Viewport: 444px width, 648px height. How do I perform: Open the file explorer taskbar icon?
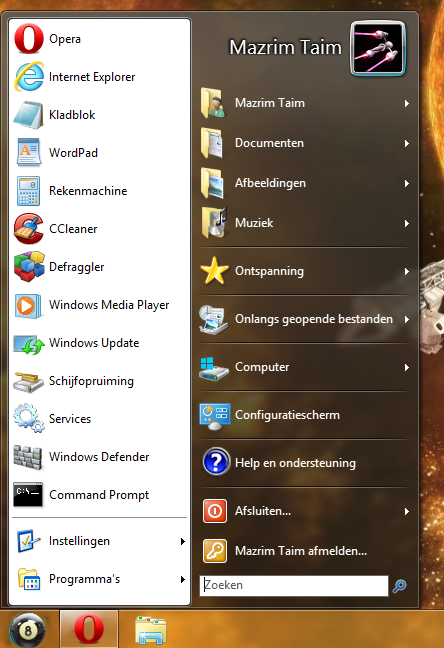coord(151,630)
